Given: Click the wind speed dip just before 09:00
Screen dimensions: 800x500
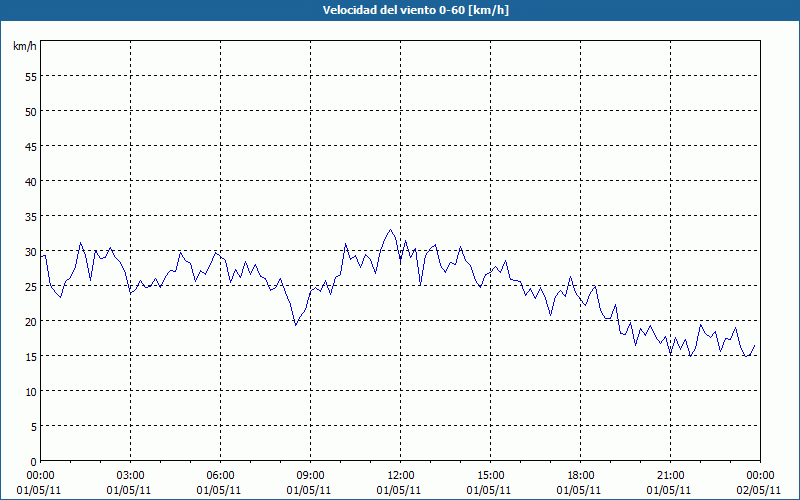Looking at the screenshot, I should (x=295, y=325).
